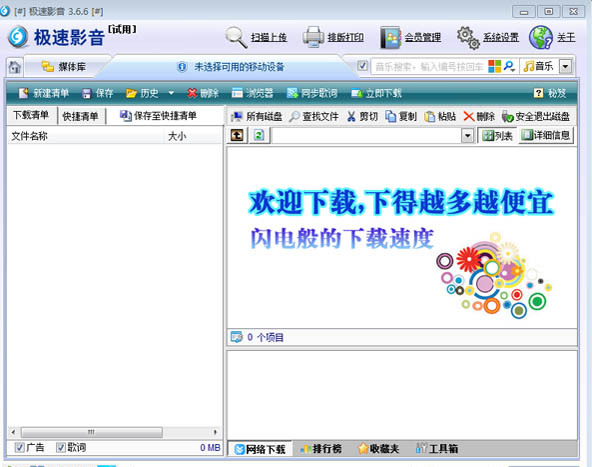This screenshot has width=592, height=467.
Task: Click in the music search input field
Action: [429, 67]
